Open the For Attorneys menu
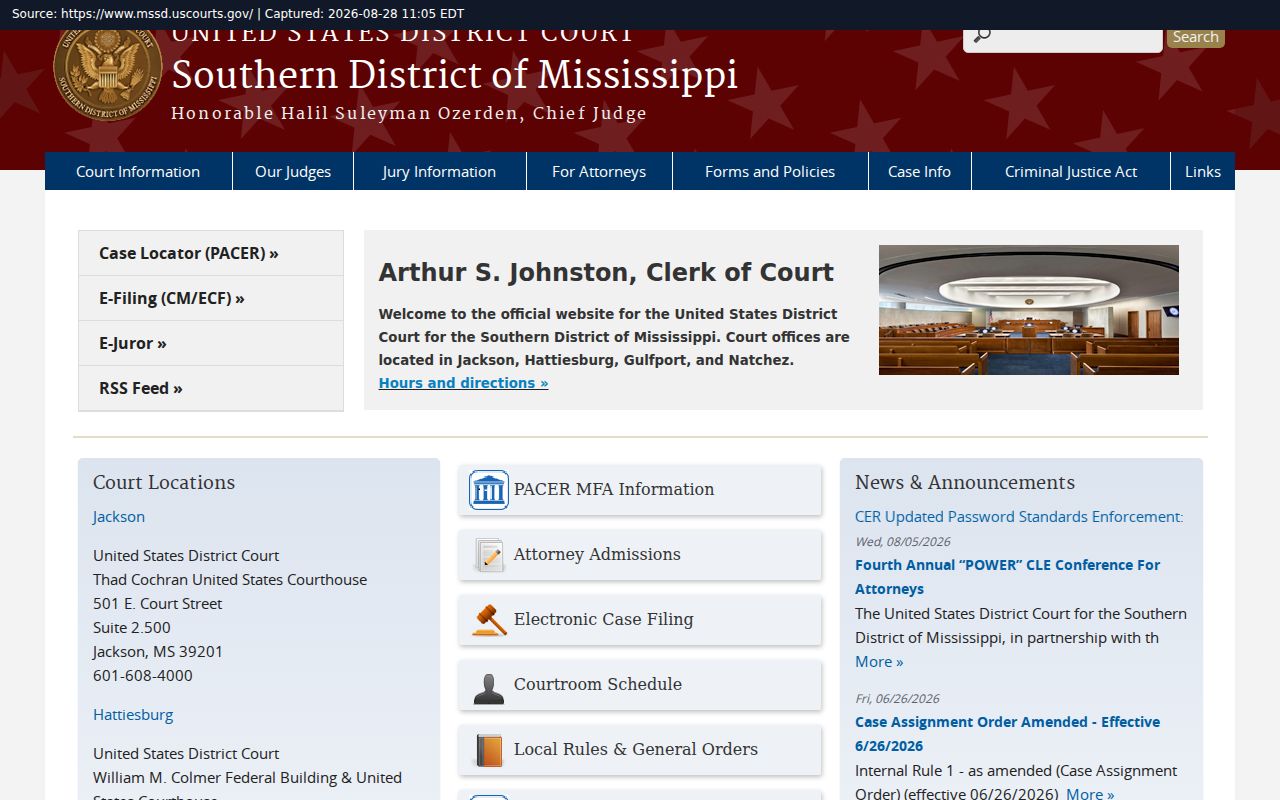The width and height of the screenshot is (1280, 800). 599,171
